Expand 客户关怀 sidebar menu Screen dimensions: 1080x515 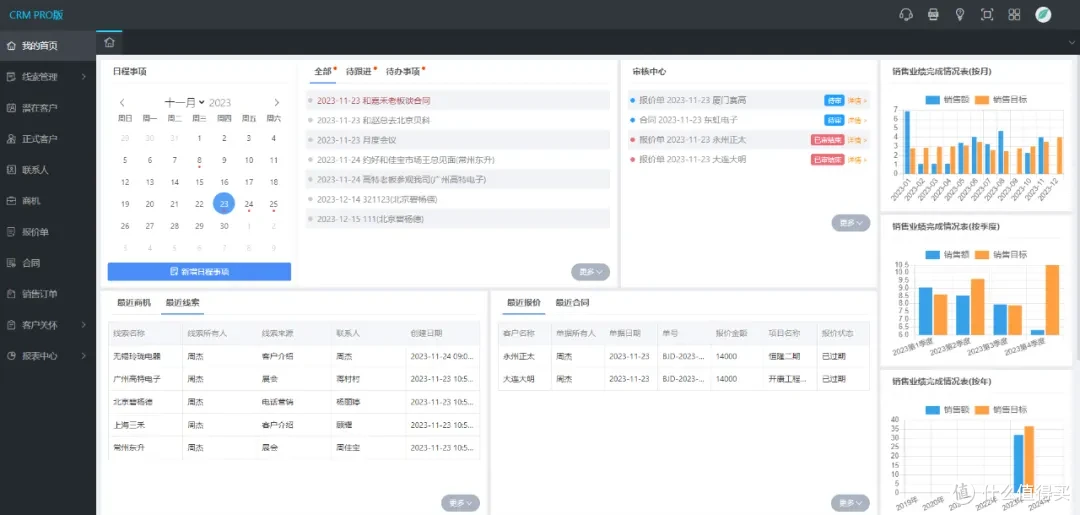[x=48, y=325]
